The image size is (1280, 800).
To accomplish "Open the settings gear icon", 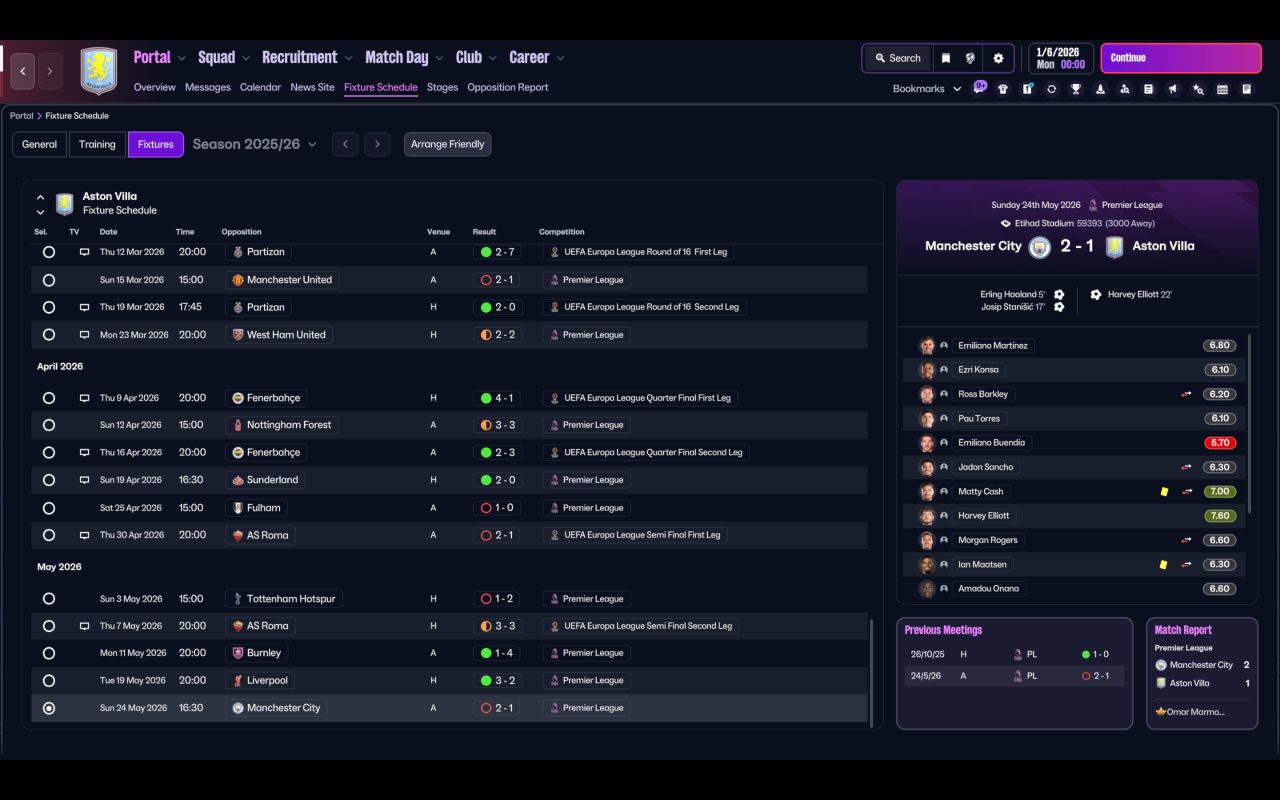I will pos(998,58).
